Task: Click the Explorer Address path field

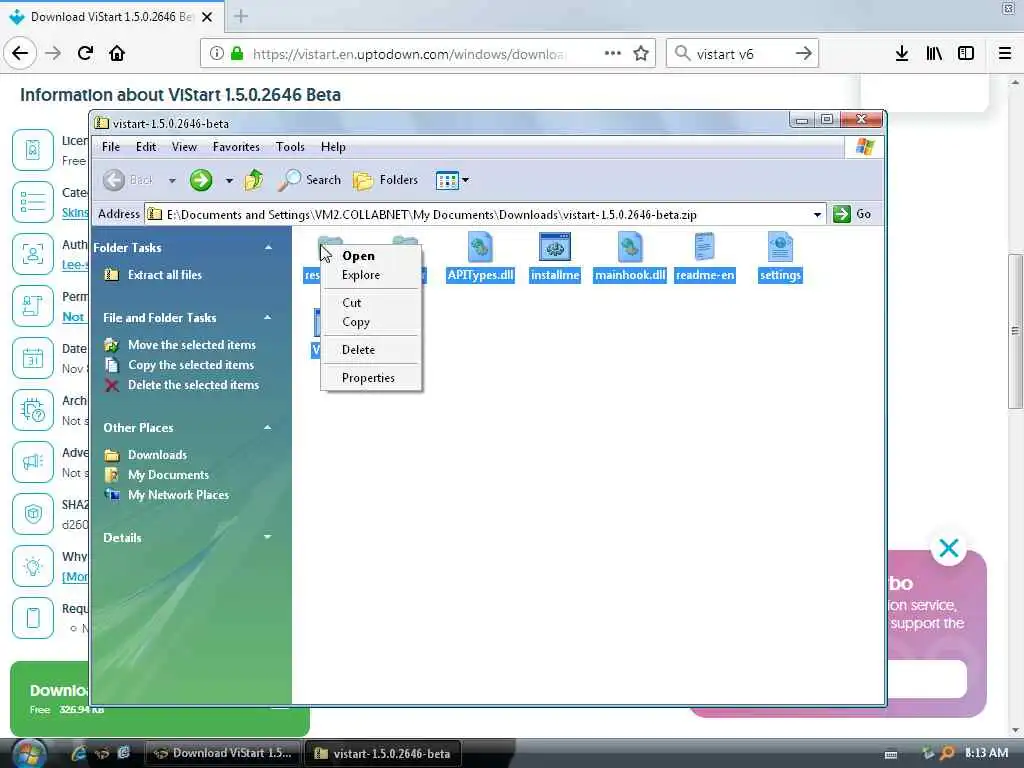Action: point(485,215)
